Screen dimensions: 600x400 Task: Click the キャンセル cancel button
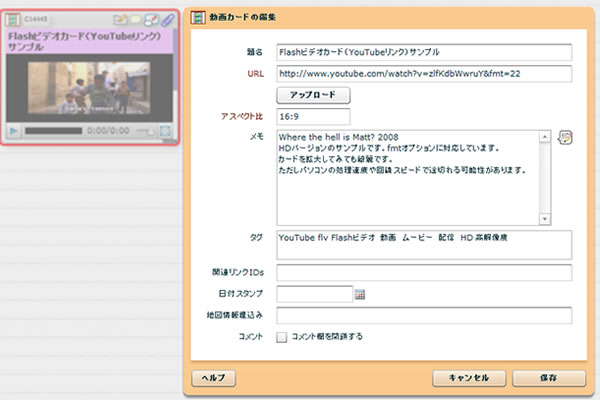tap(468, 378)
